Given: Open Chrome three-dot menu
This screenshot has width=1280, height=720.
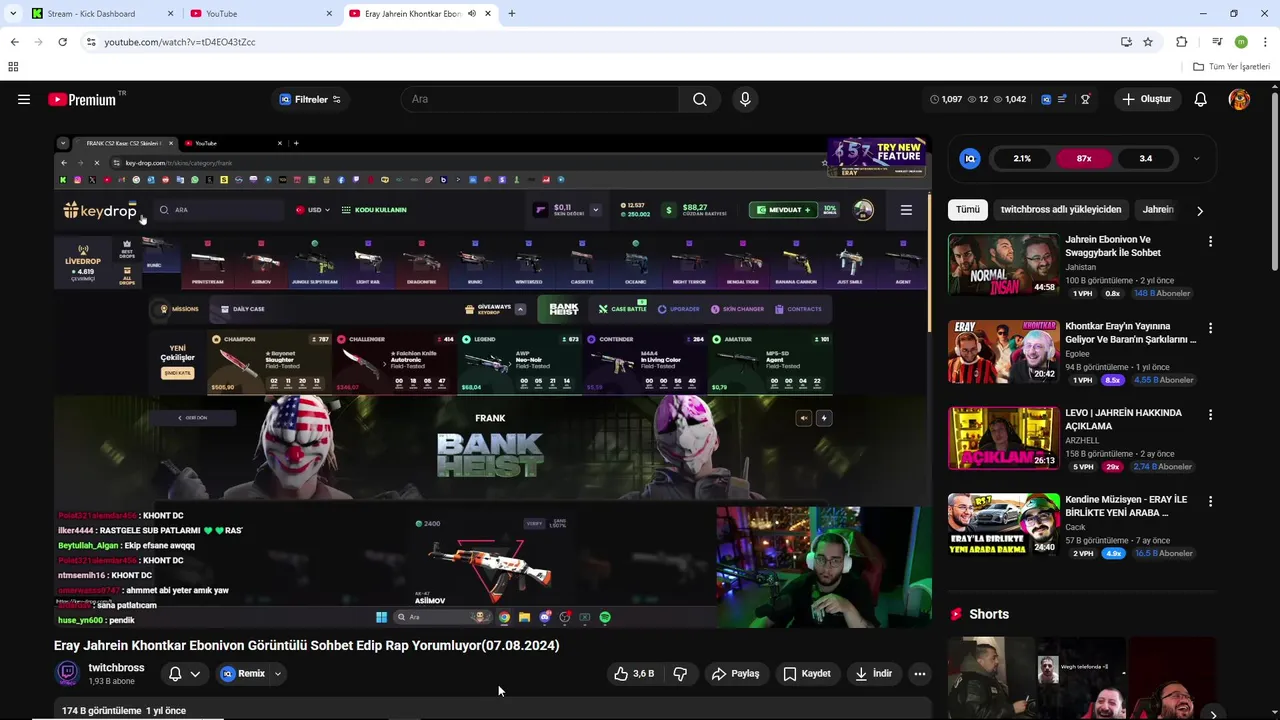Looking at the screenshot, I should (1265, 42).
